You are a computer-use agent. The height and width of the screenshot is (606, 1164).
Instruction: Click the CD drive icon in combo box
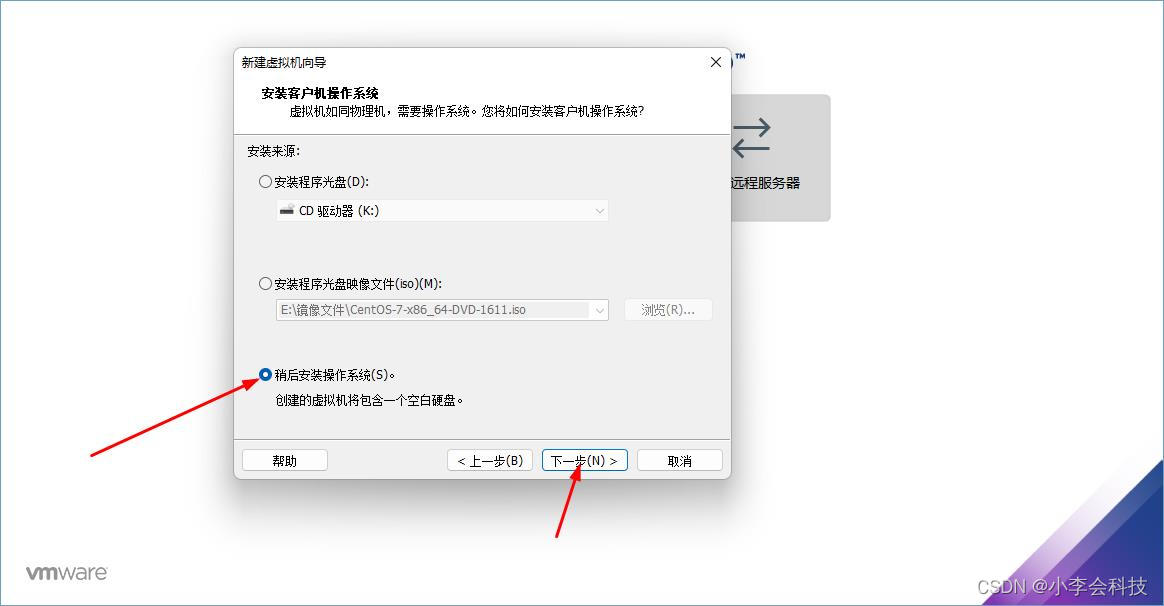(287, 210)
